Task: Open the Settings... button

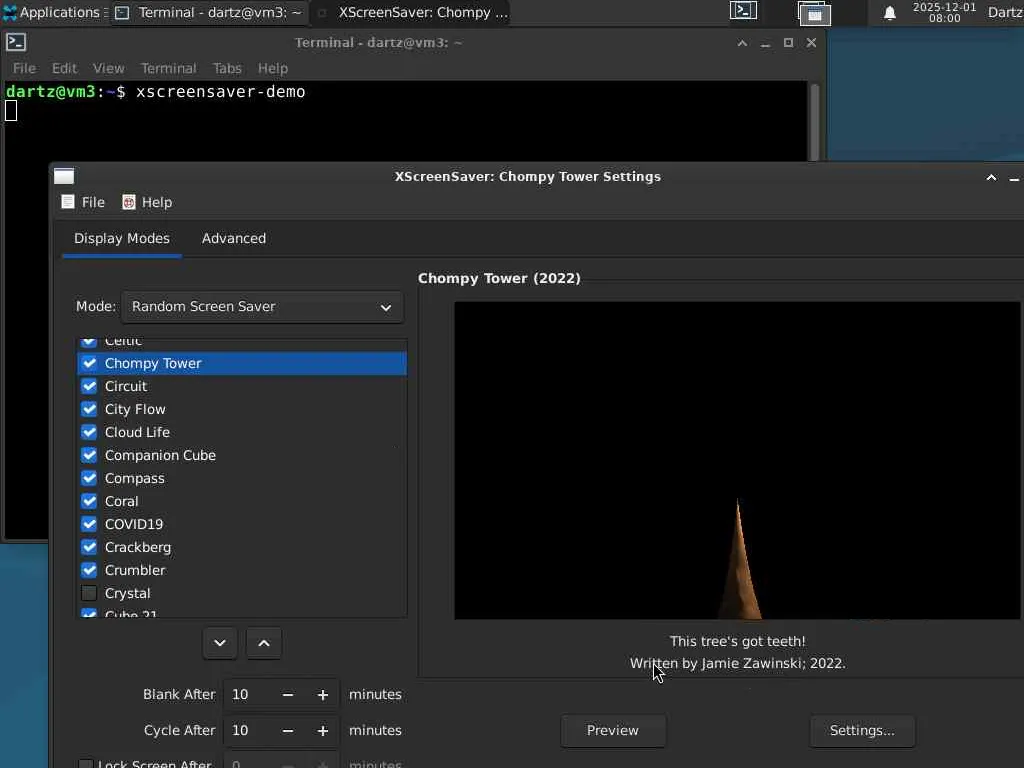Action: tap(861, 730)
